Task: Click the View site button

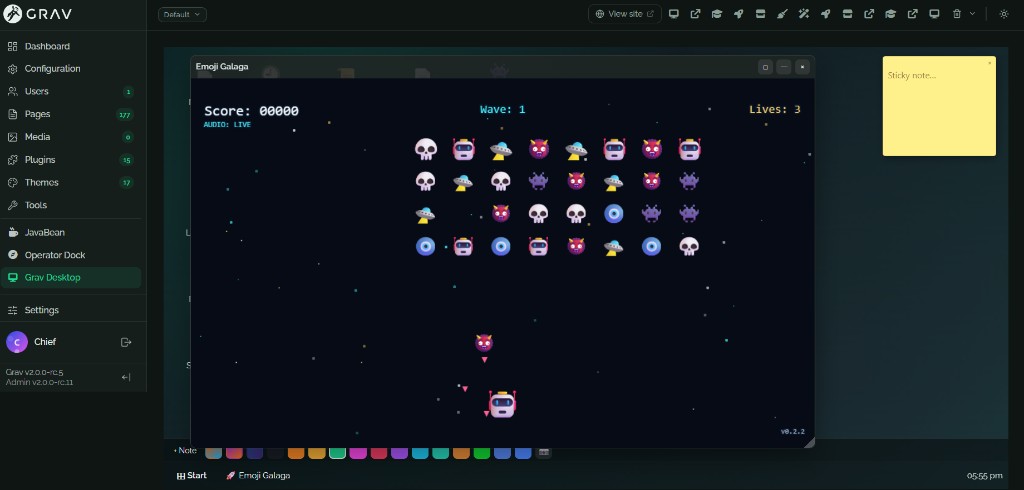Action: tap(624, 14)
